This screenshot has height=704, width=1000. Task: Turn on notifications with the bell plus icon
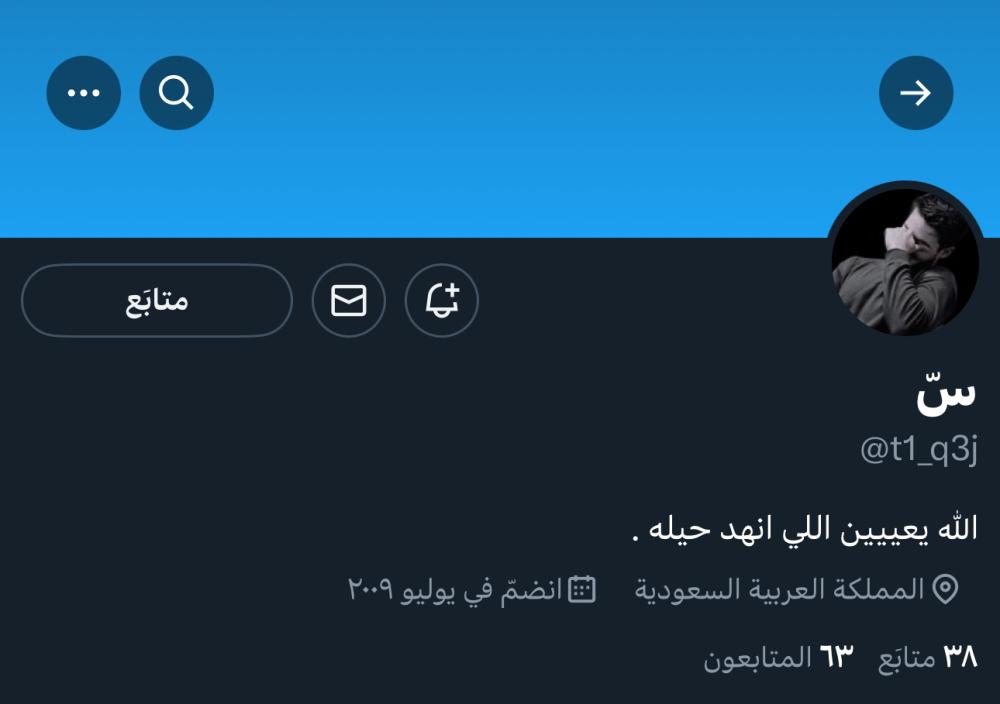(x=441, y=300)
